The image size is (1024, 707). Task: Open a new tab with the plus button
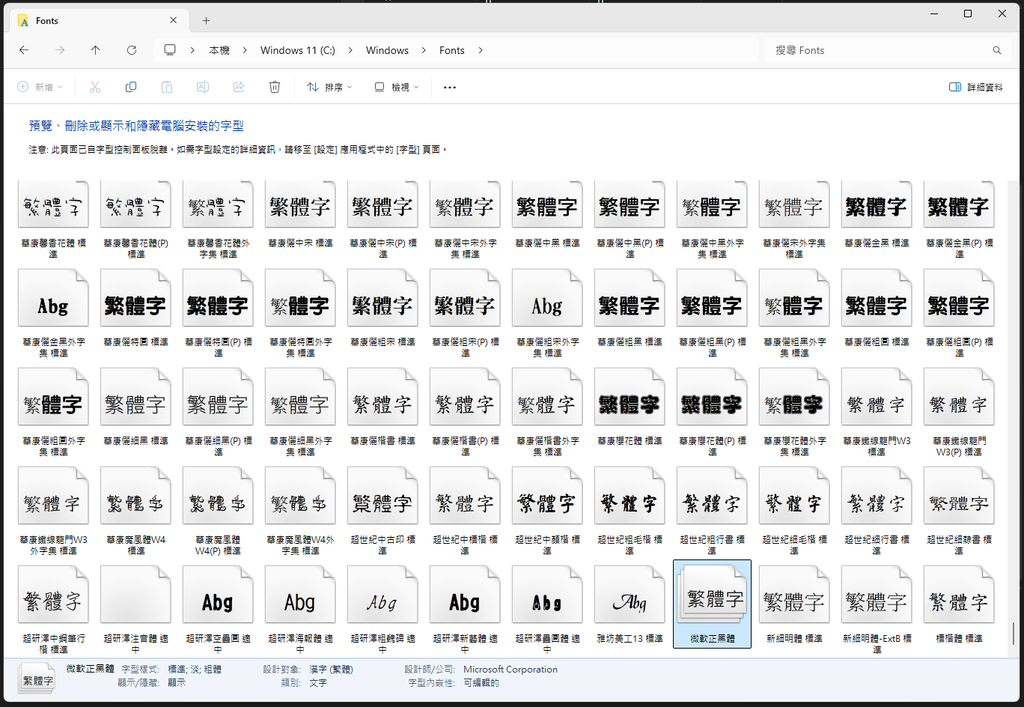point(206,19)
